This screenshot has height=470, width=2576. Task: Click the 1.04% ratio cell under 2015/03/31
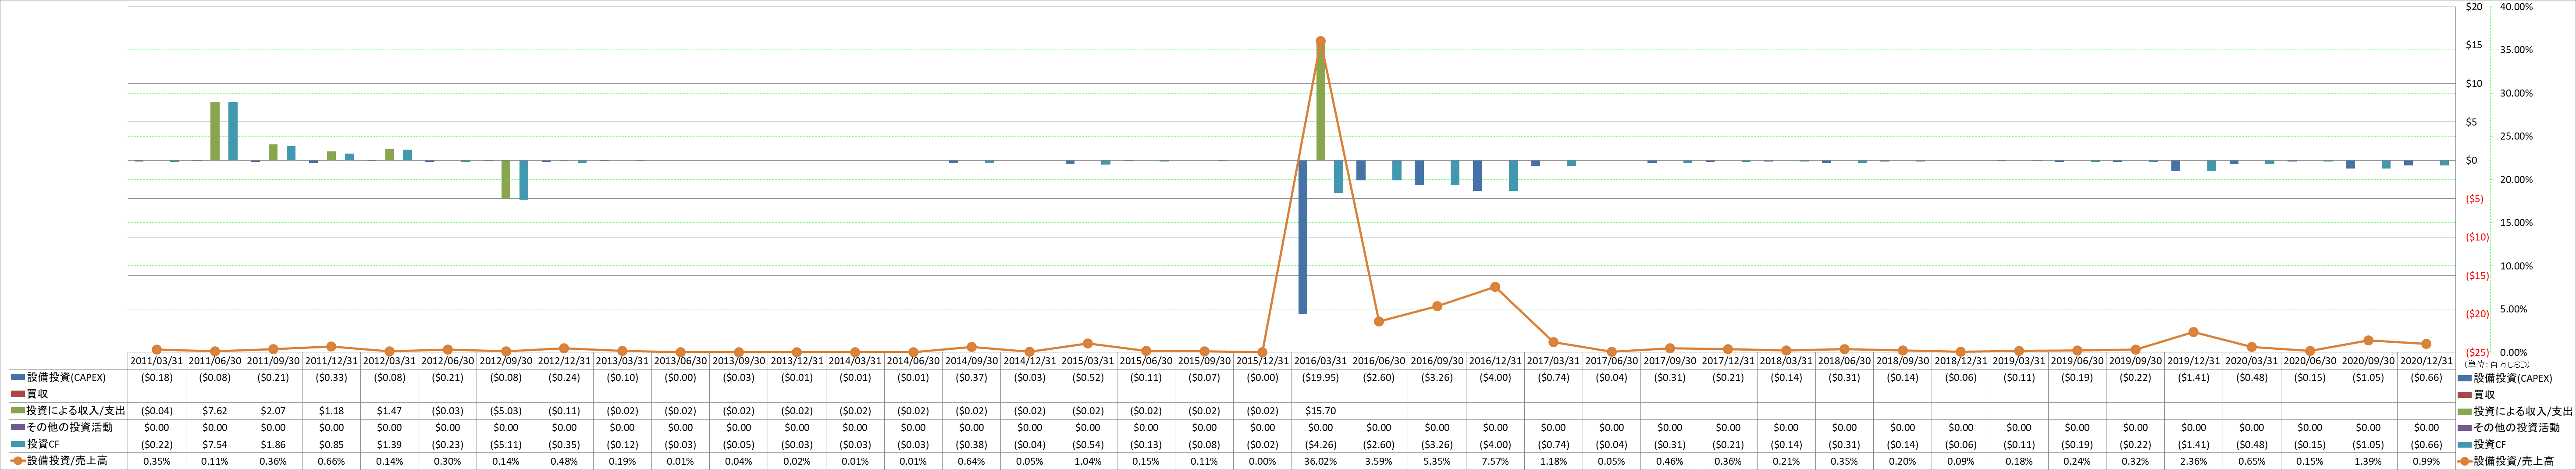click(1087, 461)
